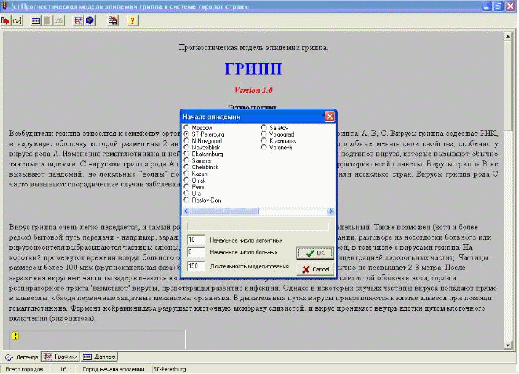Screen dimensions: 519x374
Task: Click the modeling duration field showing 150
Action: [196, 266]
